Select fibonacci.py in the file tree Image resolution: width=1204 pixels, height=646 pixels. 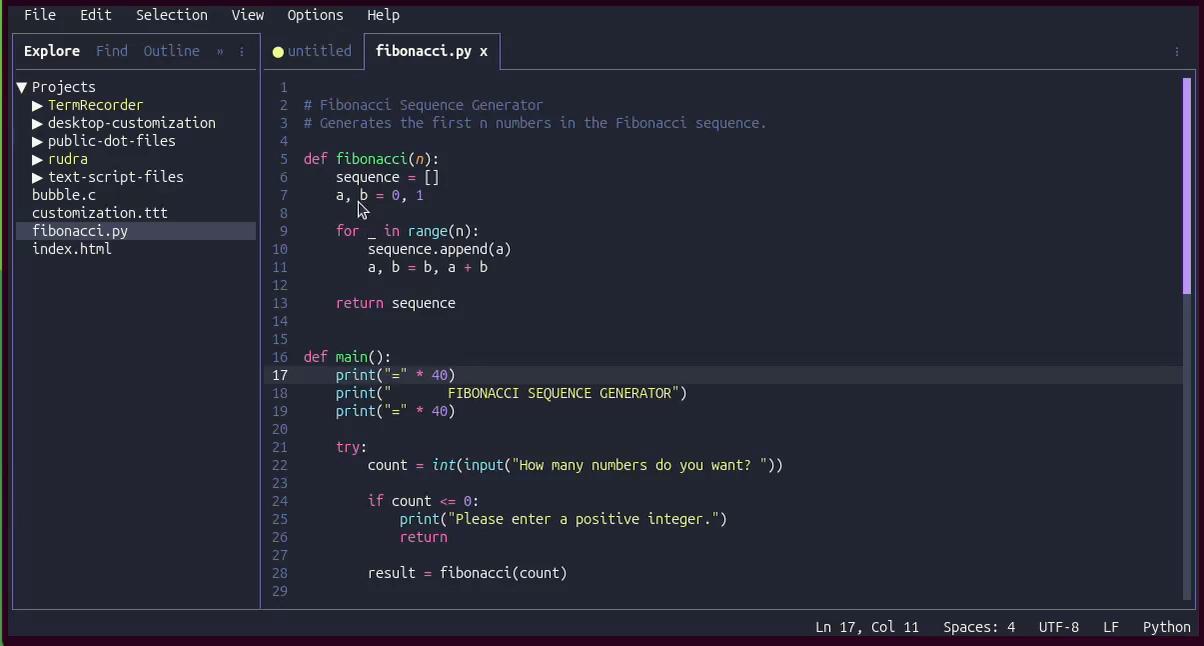136,231
